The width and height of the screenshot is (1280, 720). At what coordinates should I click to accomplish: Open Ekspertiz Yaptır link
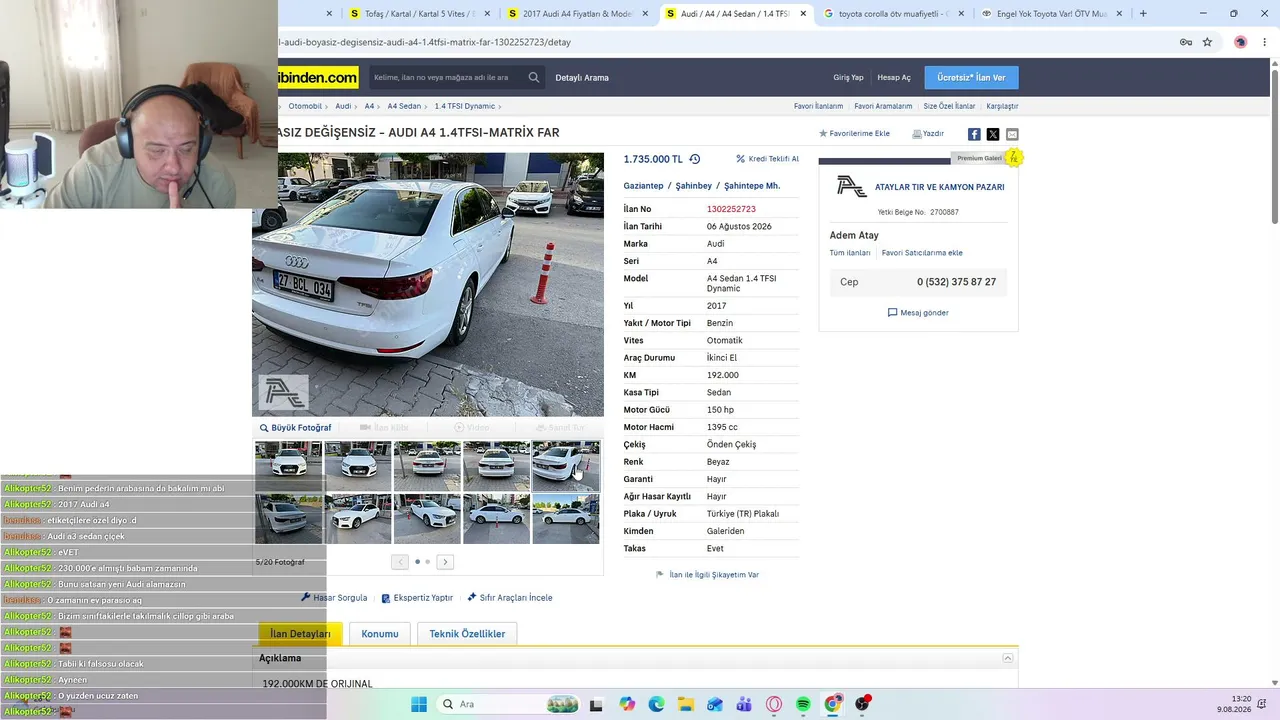[x=417, y=598]
